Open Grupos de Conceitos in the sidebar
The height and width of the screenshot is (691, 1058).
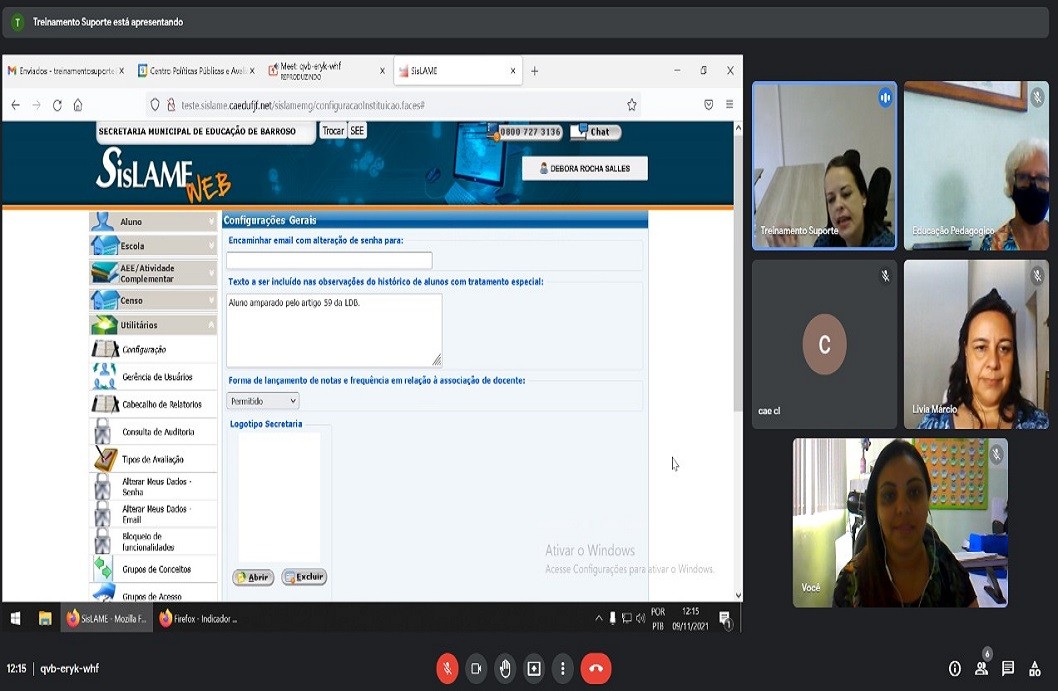coord(152,569)
